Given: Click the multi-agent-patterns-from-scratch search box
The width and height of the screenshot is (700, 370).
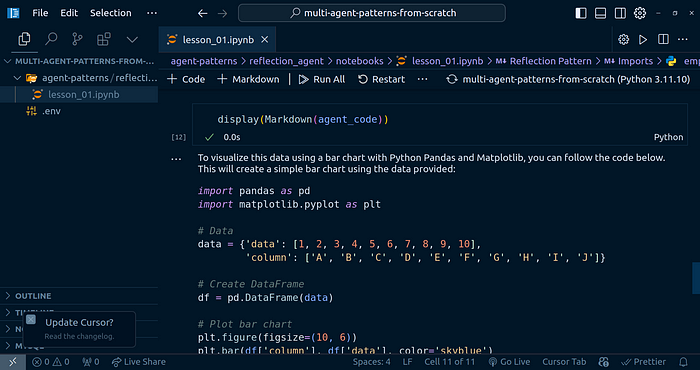Looking at the screenshot, I should (x=372, y=13).
